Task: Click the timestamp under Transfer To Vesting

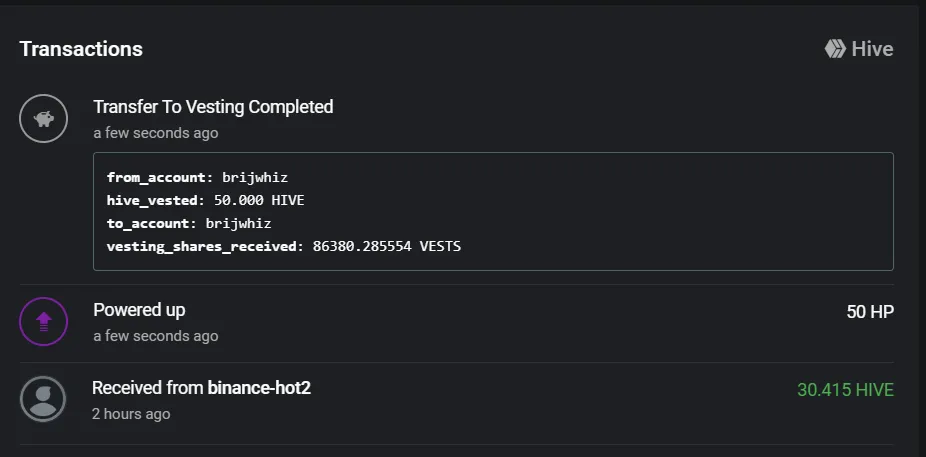Action: tap(156, 133)
